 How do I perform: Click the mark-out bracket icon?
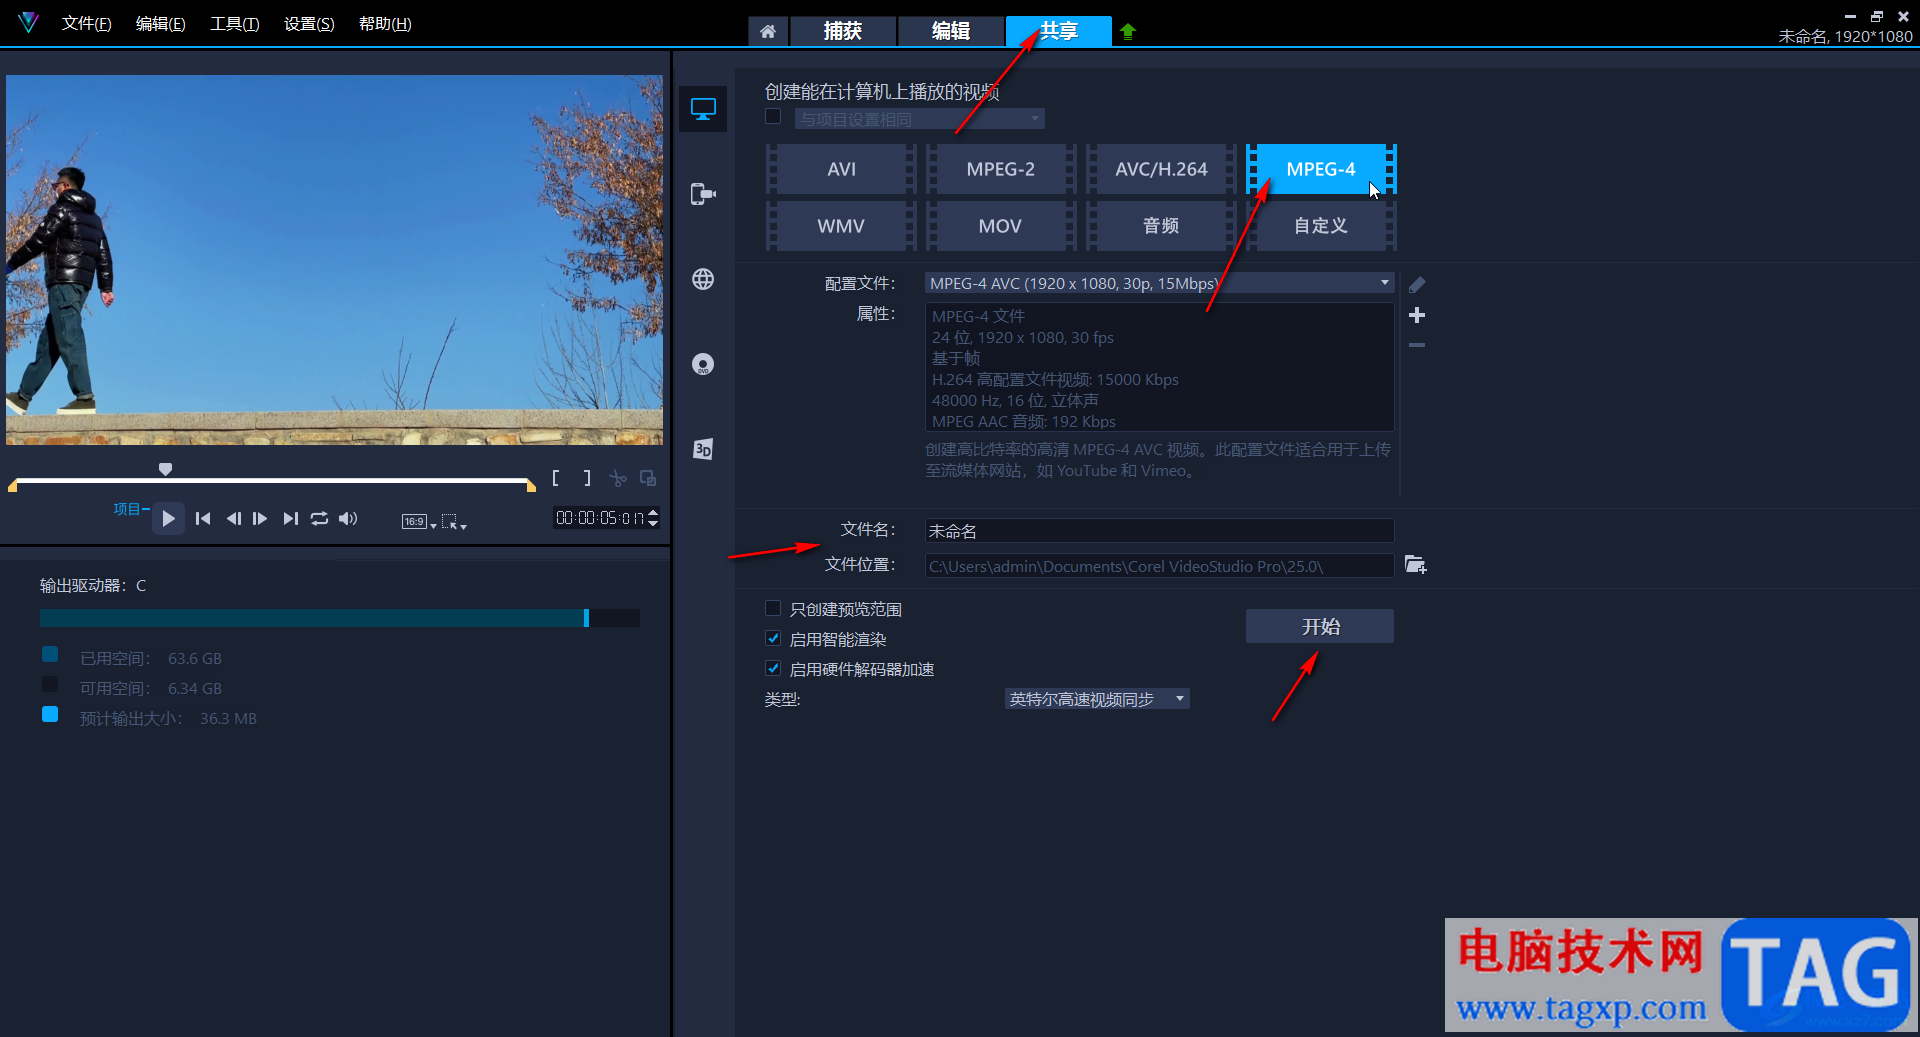[587, 478]
